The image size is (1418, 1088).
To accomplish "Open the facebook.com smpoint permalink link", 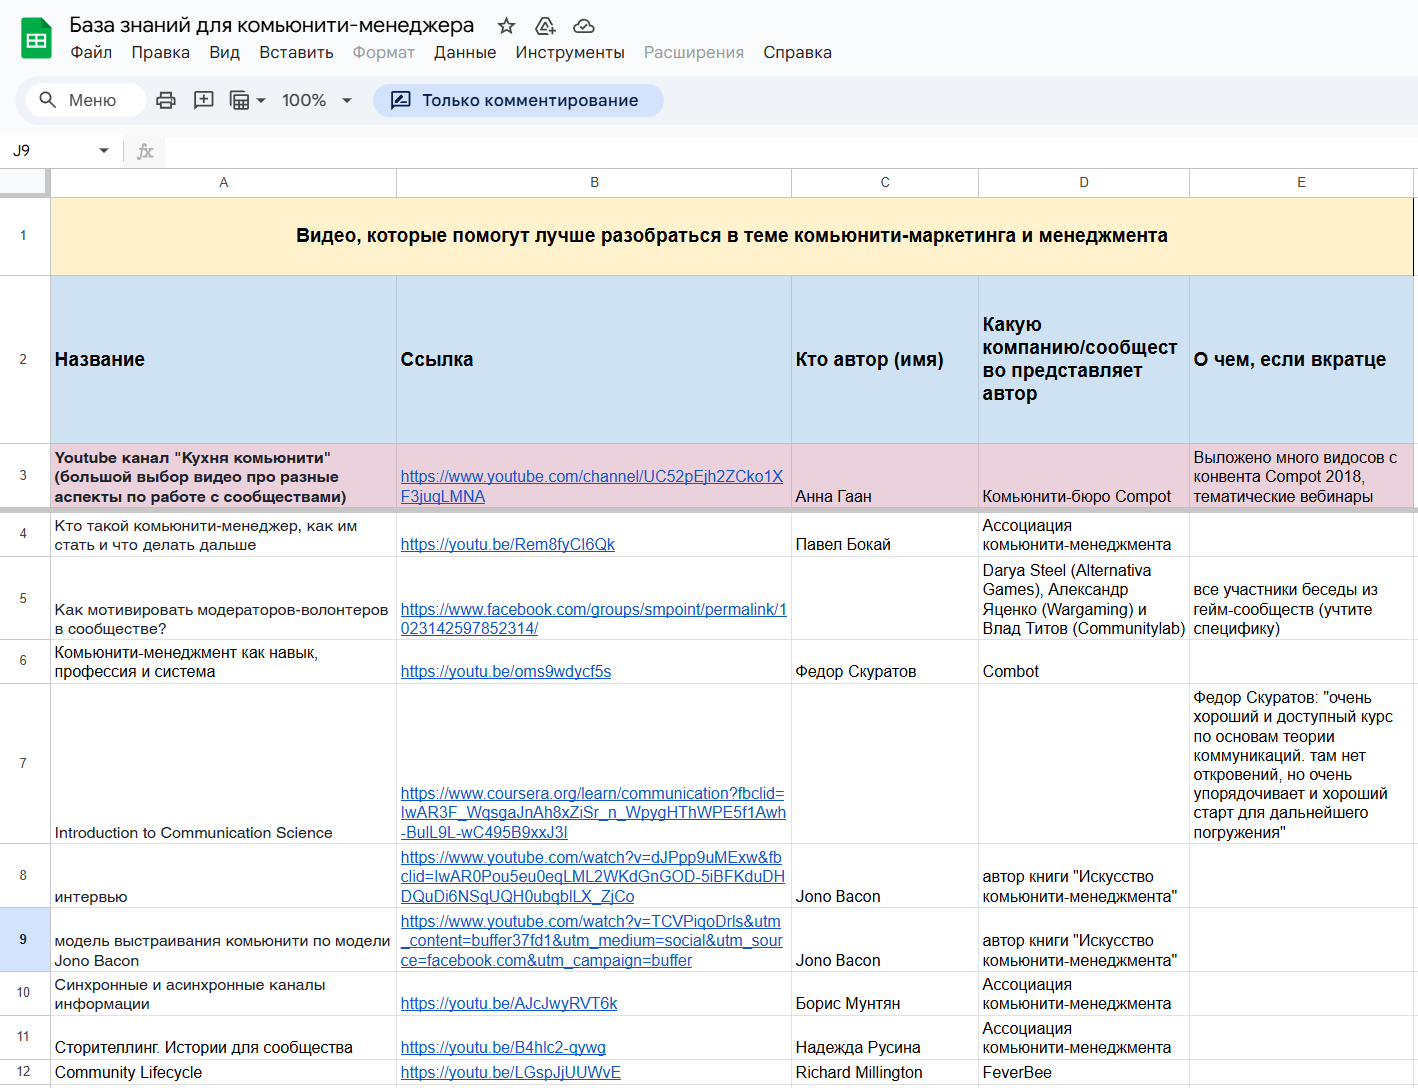I will click(x=593, y=619).
